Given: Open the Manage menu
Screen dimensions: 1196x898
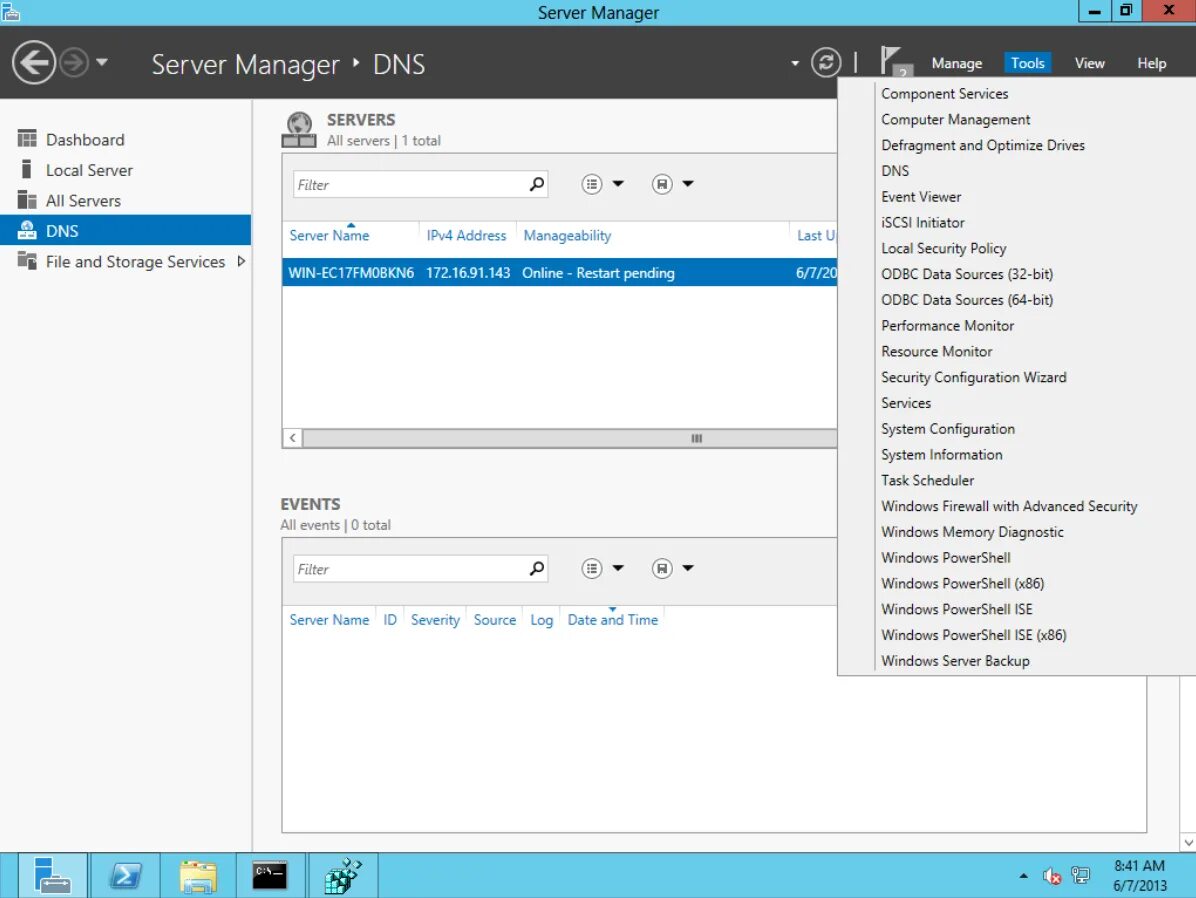Looking at the screenshot, I should [956, 63].
